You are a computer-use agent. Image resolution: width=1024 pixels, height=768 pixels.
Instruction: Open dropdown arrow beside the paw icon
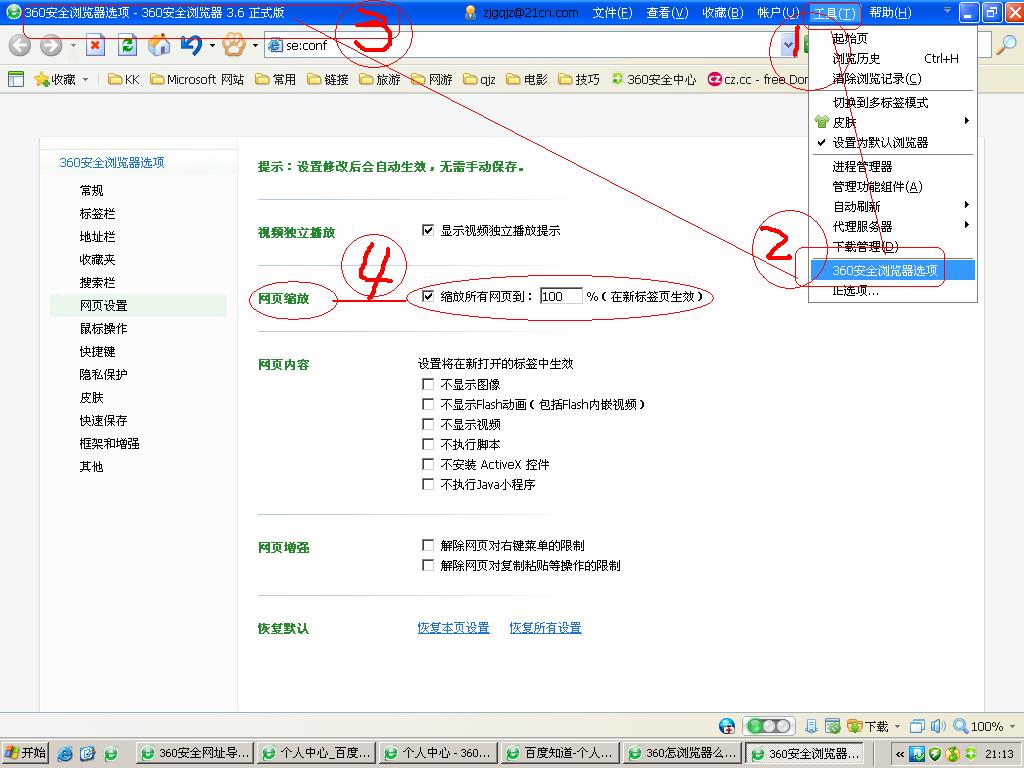pyautogui.click(x=255, y=46)
